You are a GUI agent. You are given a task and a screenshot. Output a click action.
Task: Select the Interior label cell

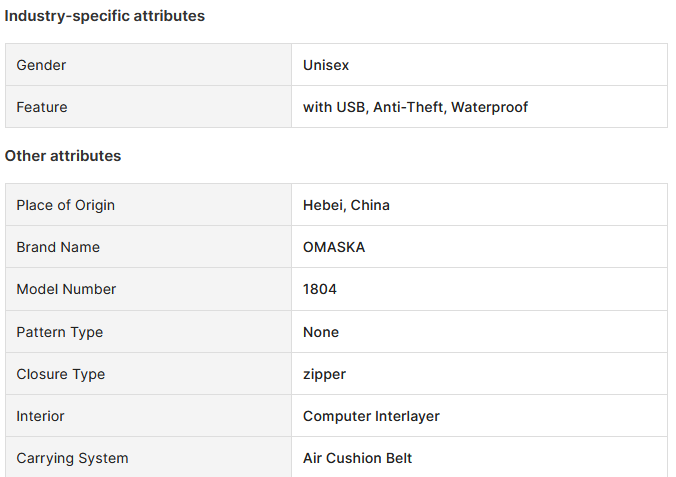tap(148, 416)
